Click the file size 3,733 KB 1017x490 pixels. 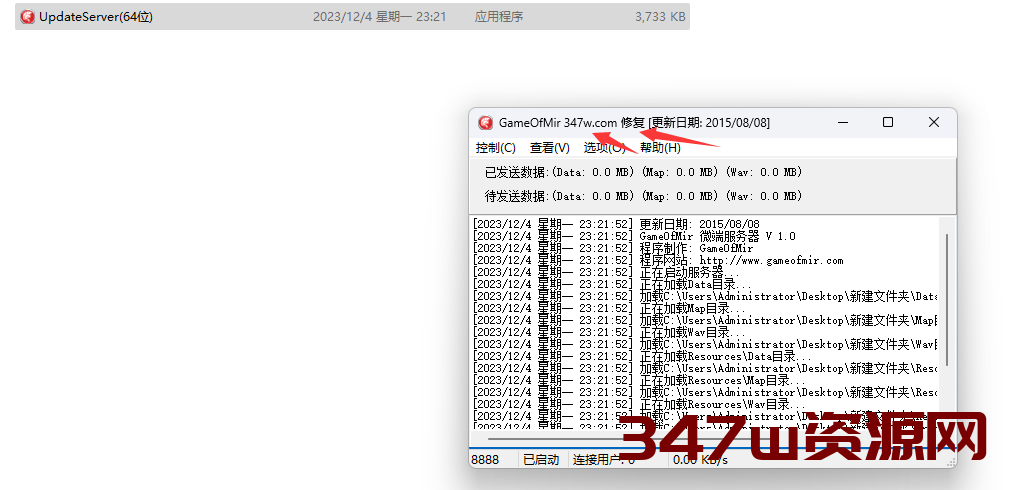tap(660, 17)
